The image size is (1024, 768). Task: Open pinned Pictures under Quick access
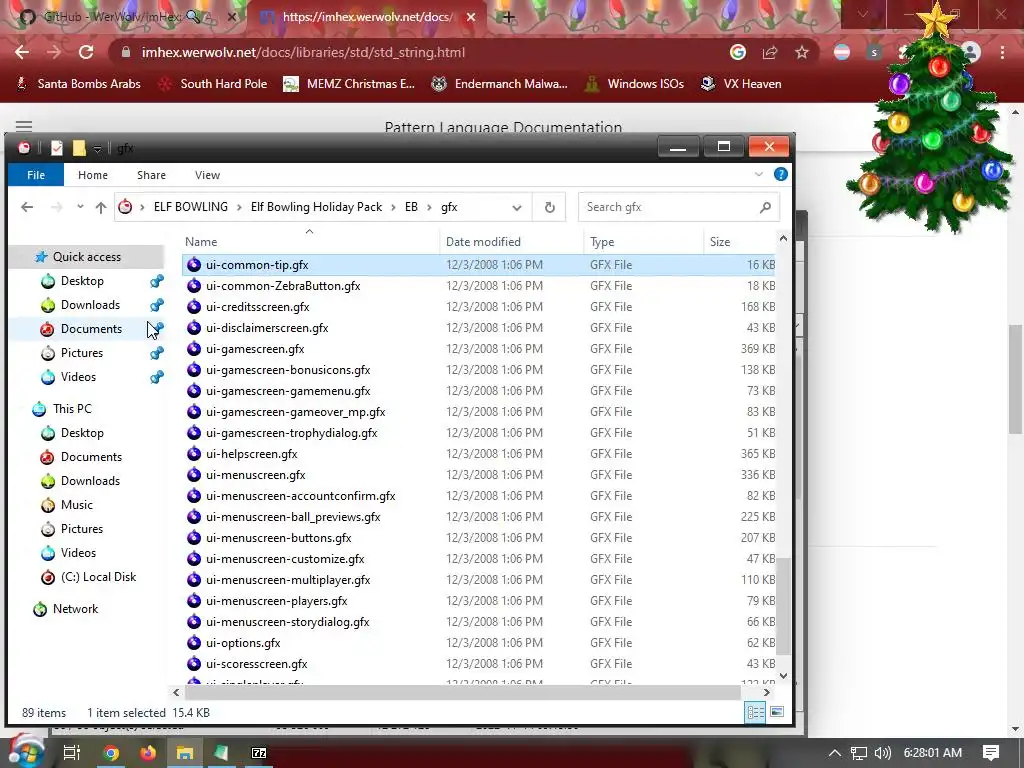[x=82, y=353]
